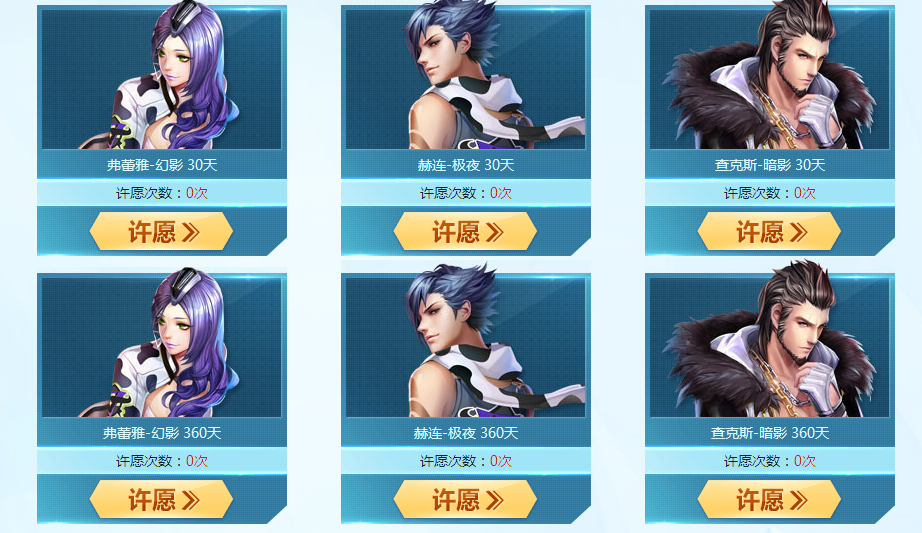
Task: Select the 赫连-极夜 360天 character portrait
Action: click(466, 347)
